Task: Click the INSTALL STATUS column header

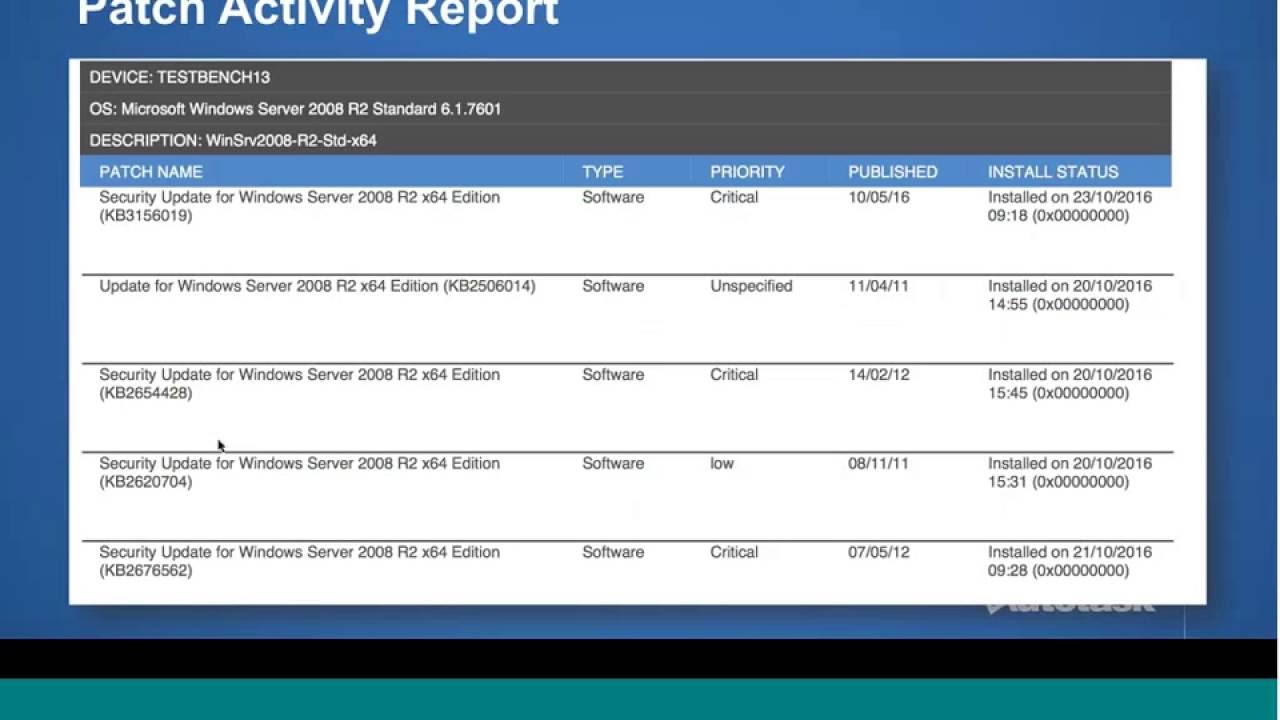Action: pos(1053,172)
